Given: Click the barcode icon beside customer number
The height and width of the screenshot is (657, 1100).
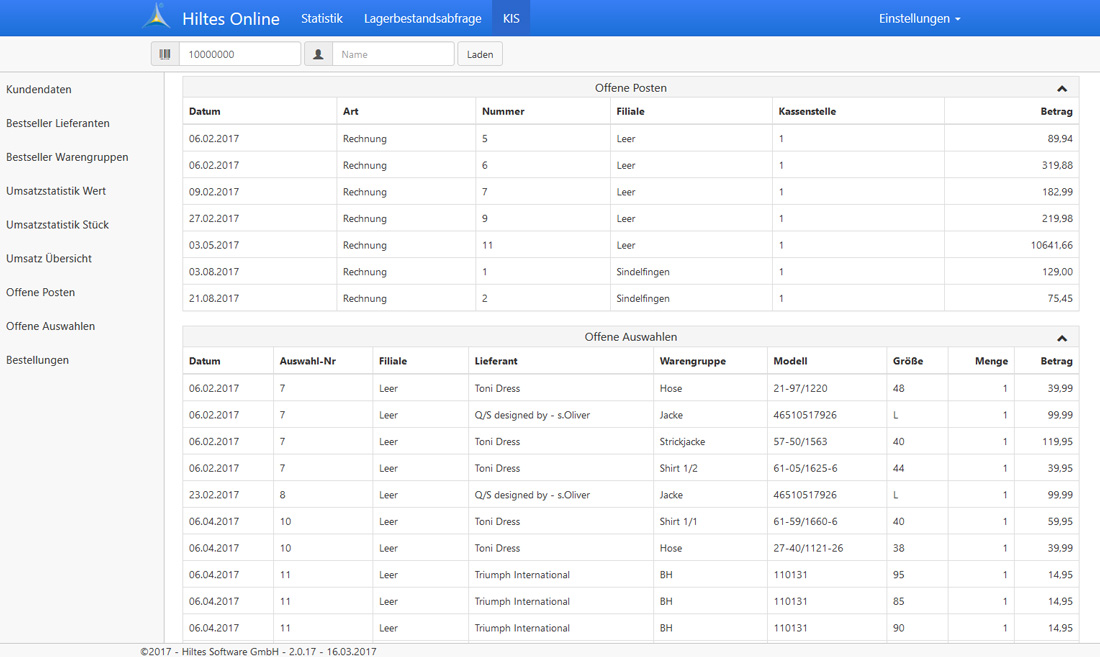Looking at the screenshot, I should click(x=165, y=54).
